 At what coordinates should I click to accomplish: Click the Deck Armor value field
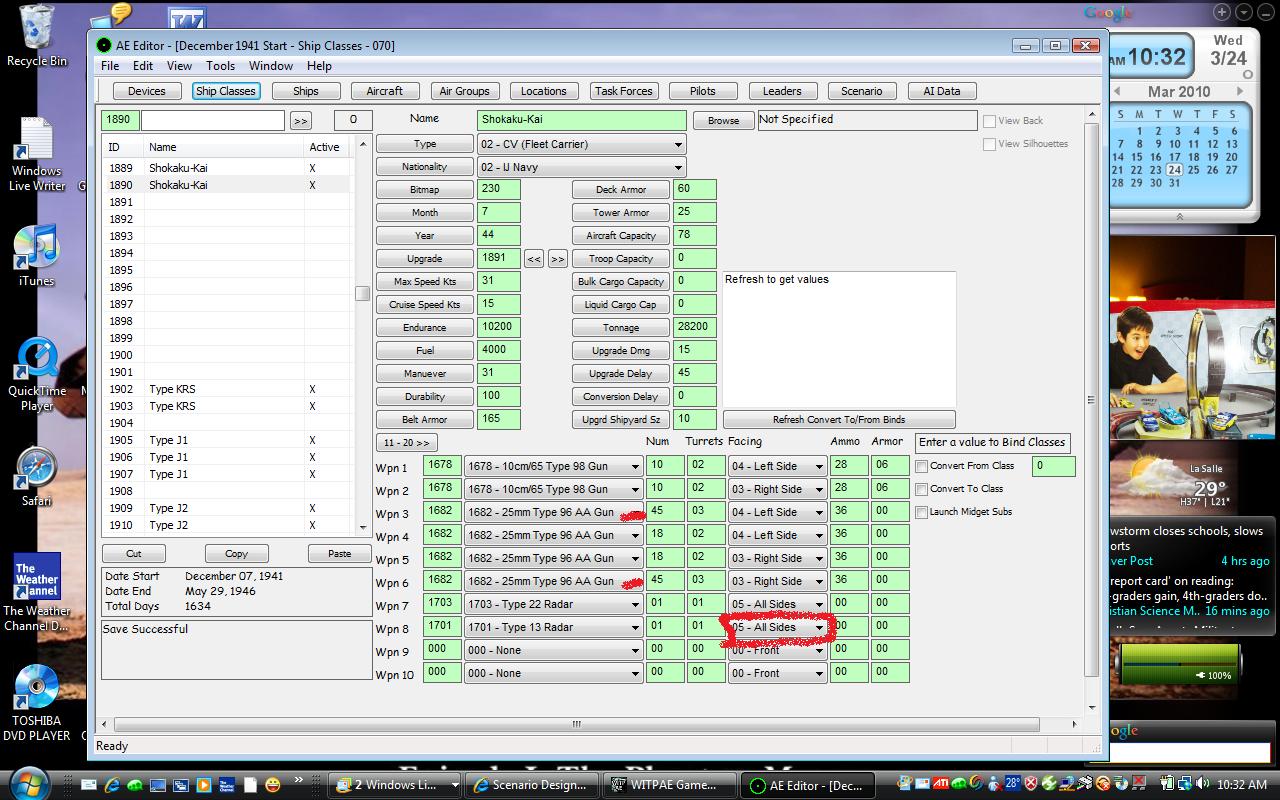pos(696,189)
